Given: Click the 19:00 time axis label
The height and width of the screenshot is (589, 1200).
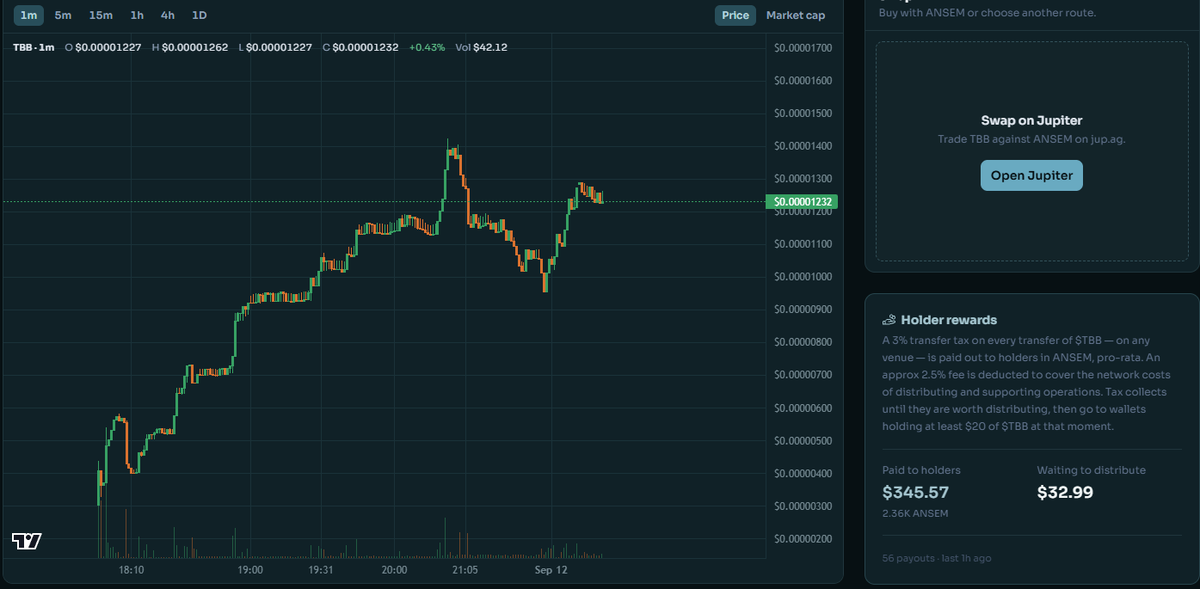Looking at the screenshot, I should (x=250, y=569).
